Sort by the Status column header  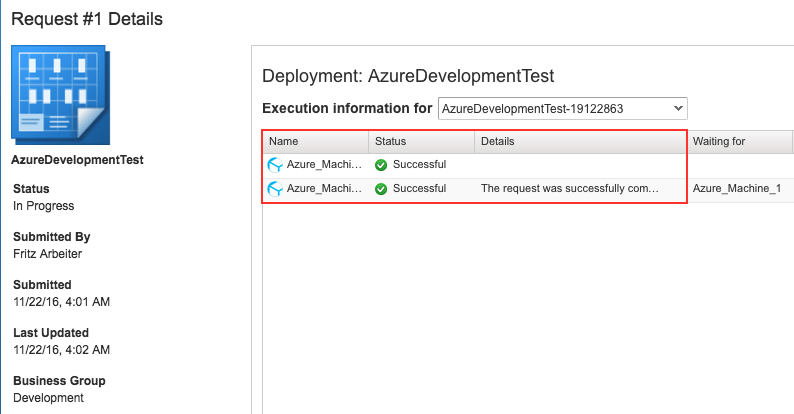(x=421, y=142)
